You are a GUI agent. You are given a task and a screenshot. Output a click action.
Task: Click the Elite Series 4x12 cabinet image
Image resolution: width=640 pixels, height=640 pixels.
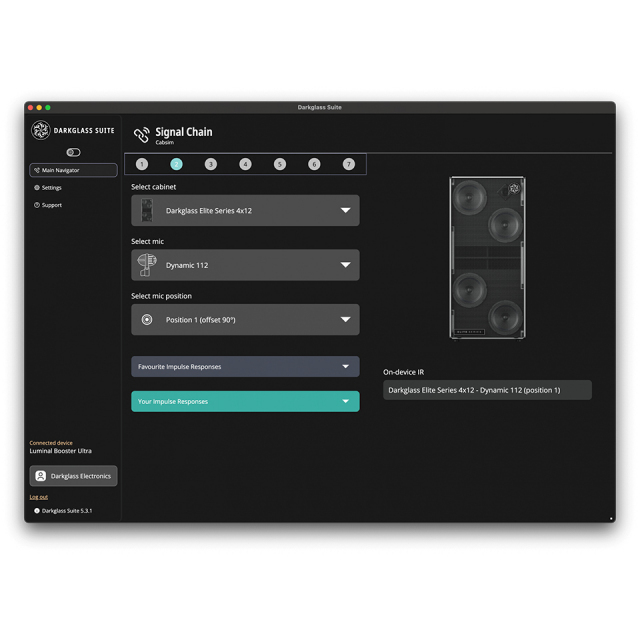tap(487, 258)
